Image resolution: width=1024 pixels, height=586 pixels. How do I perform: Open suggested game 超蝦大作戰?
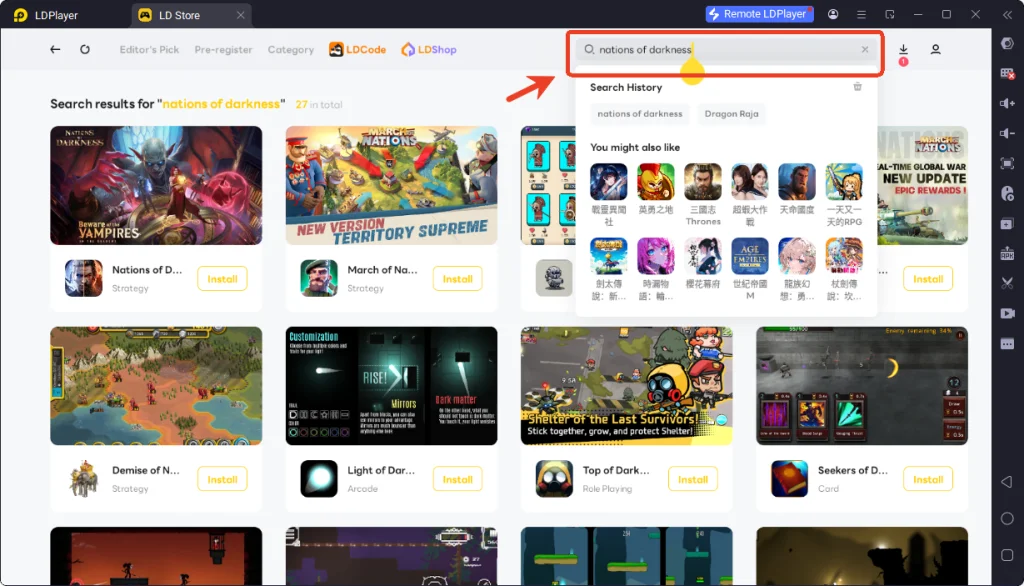[x=750, y=195]
